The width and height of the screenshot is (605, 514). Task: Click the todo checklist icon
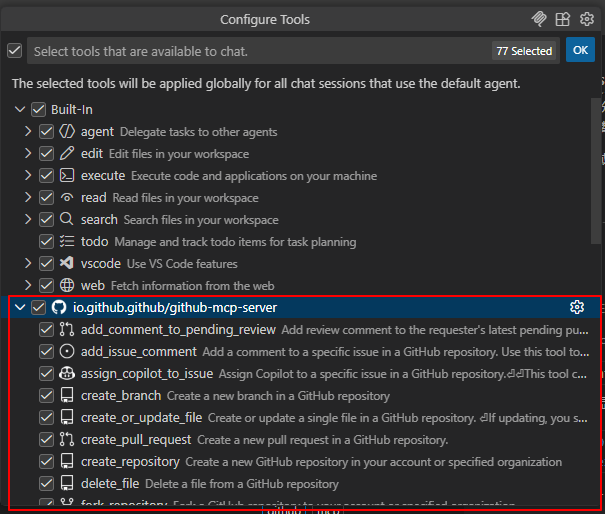pyautogui.click(x=67, y=242)
